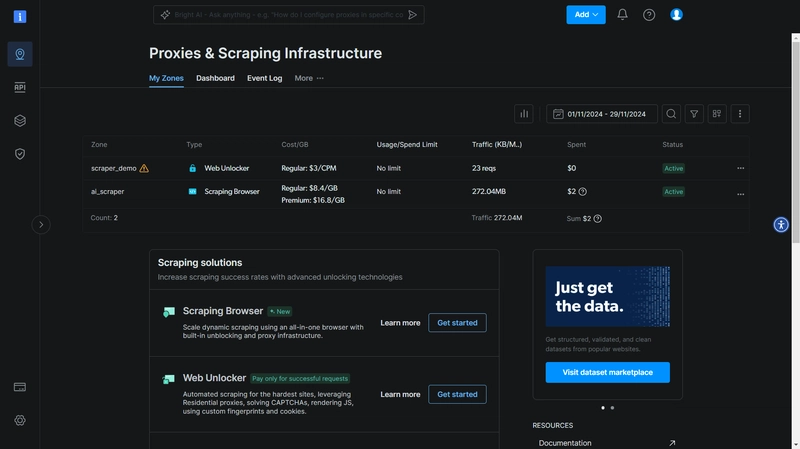Learn more about Scraping Browser
The width and height of the screenshot is (800, 449).
tap(401, 323)
